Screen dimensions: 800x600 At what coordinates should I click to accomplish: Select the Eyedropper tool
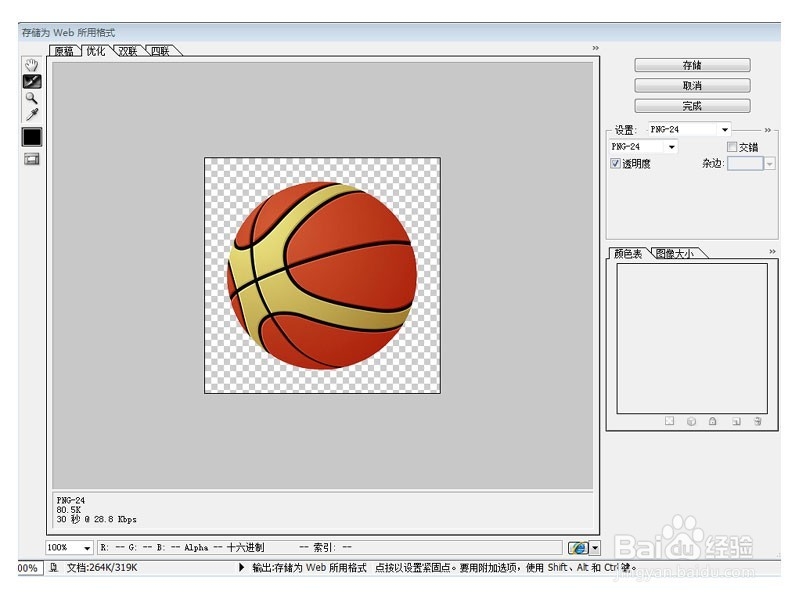point(32,115)
